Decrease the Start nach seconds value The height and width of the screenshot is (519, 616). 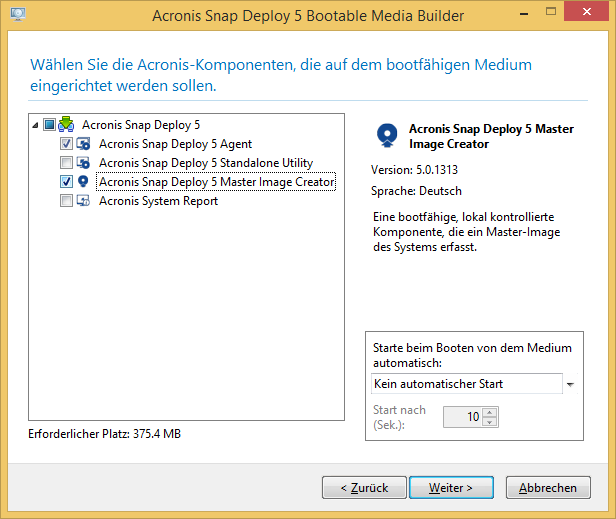tap(490, 422)
